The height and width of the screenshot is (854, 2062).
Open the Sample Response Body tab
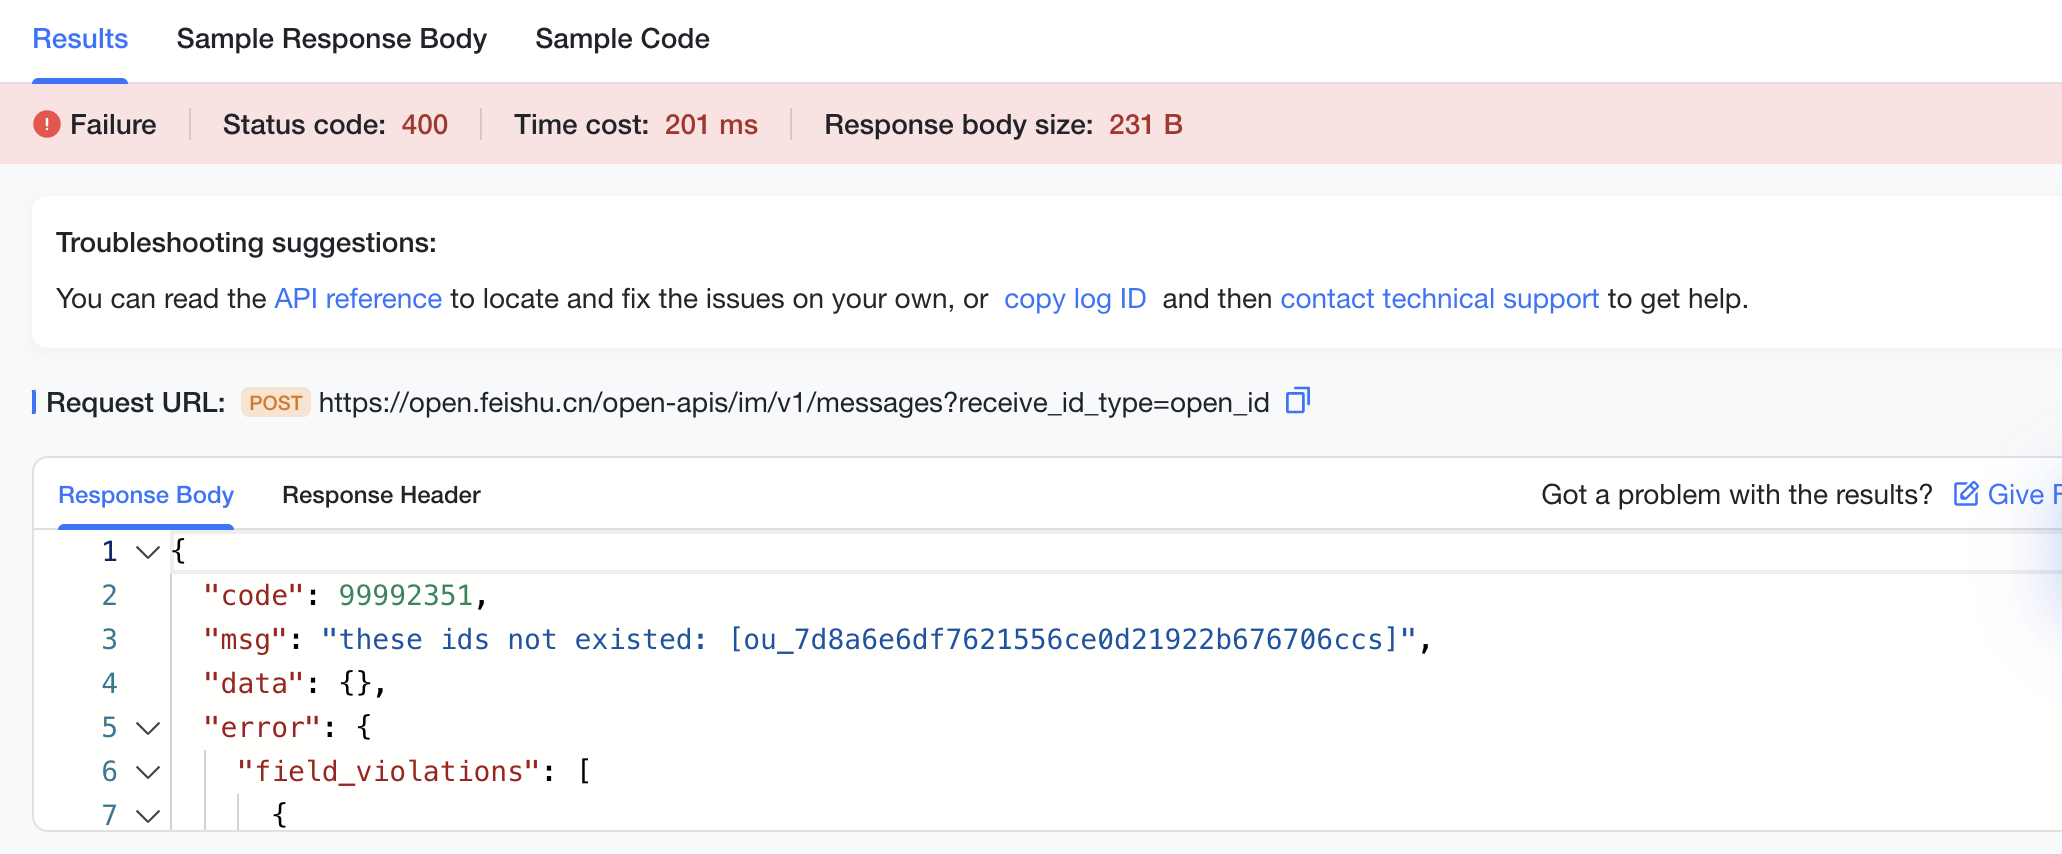331,39
